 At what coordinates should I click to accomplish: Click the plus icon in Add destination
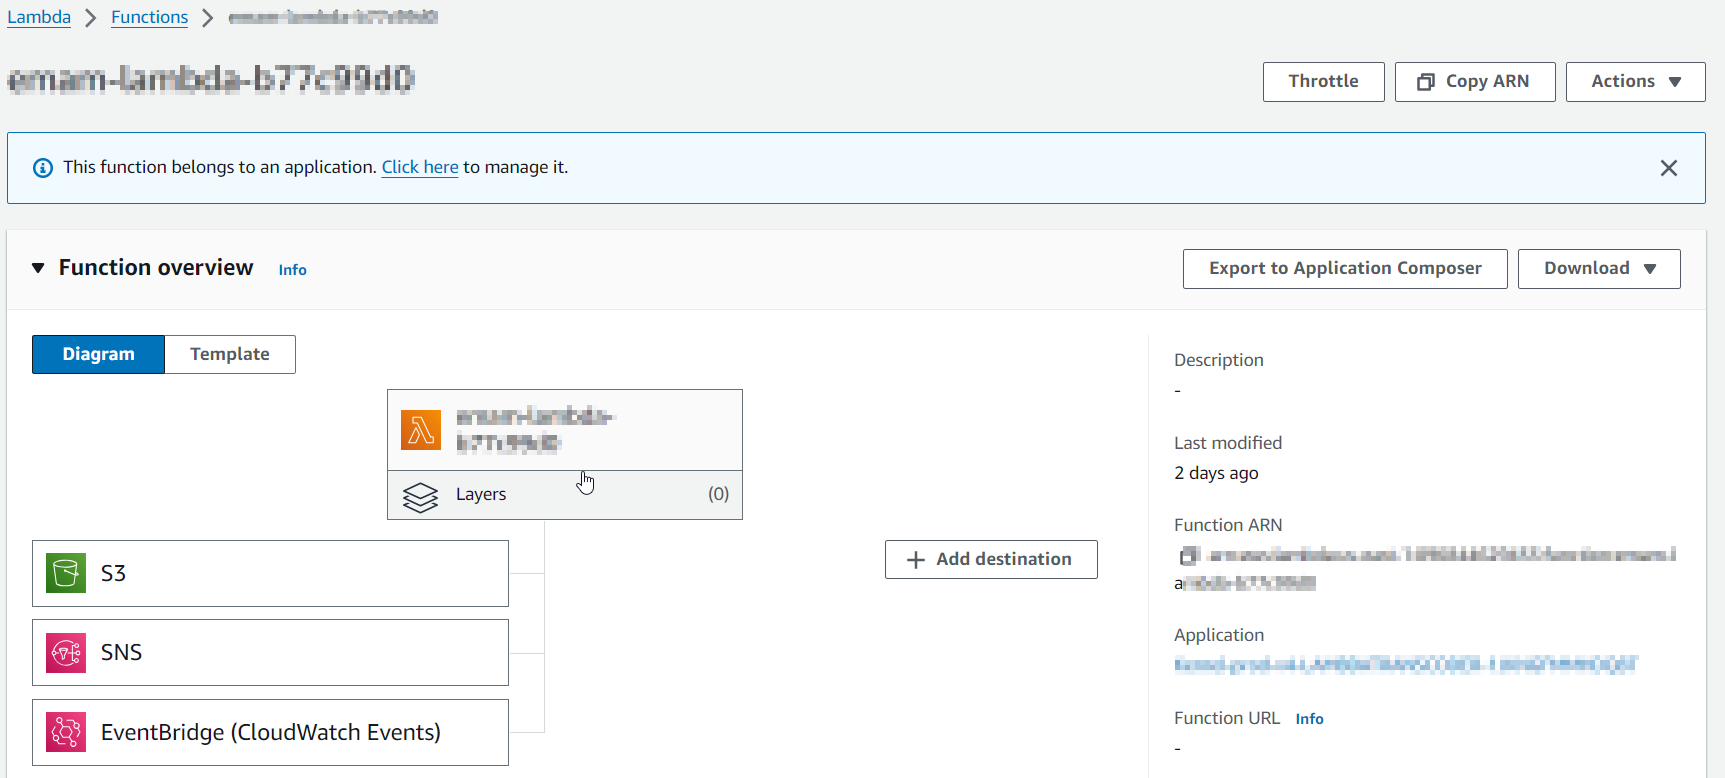pos(915,560)
